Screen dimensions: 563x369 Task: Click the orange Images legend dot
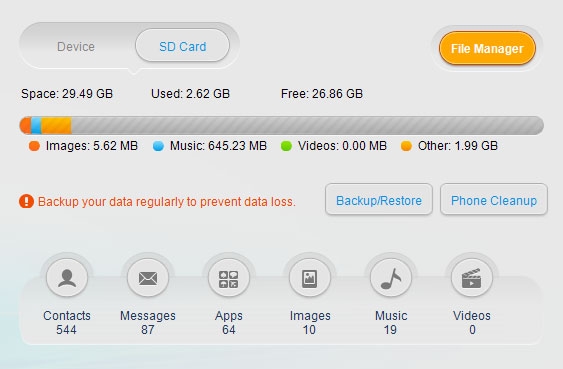click(x=34, y=146)
